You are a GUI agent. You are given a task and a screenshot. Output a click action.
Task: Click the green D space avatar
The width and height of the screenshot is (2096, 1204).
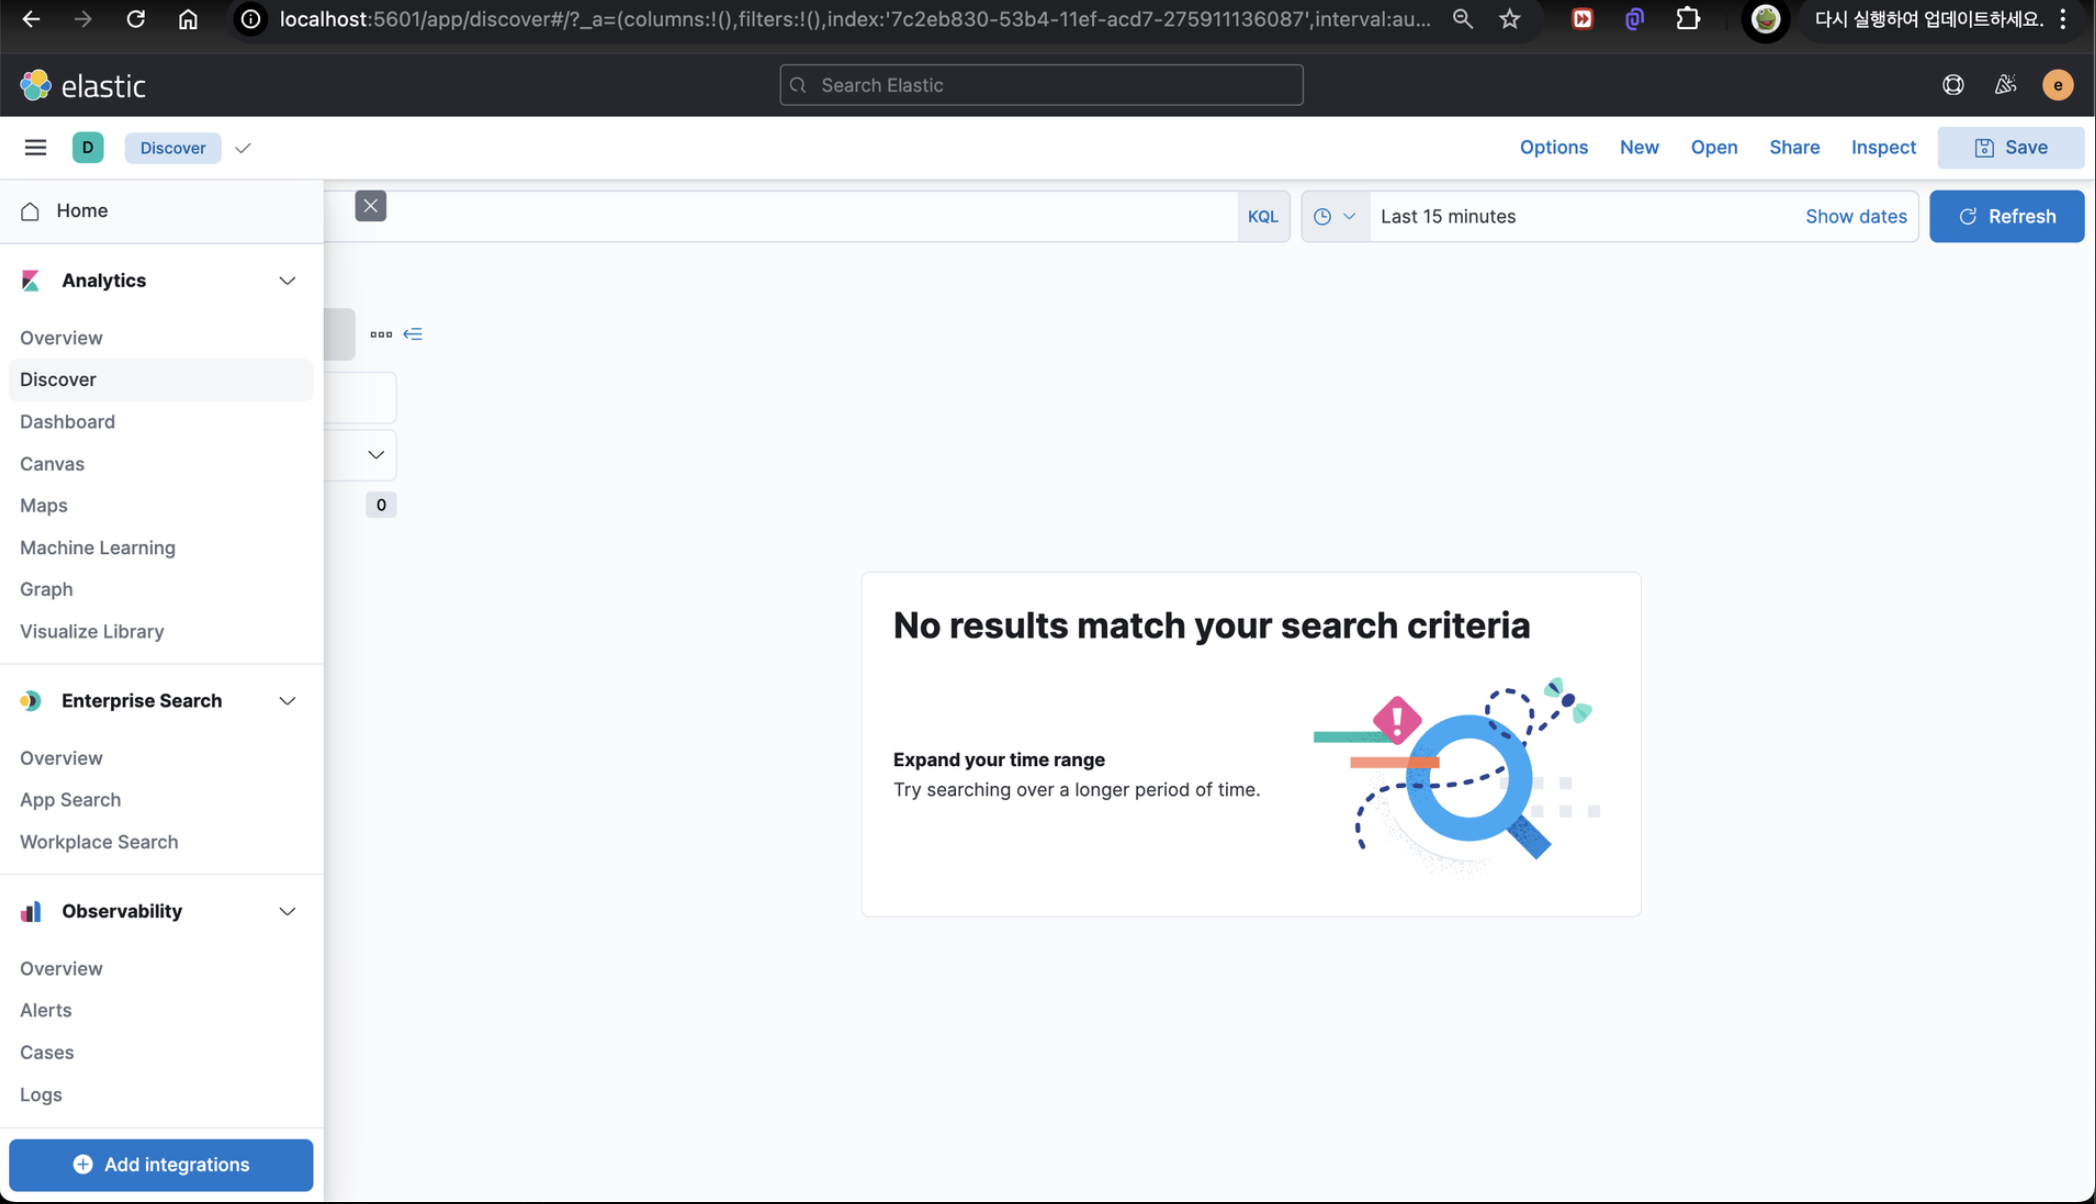(x=88, y=148)
